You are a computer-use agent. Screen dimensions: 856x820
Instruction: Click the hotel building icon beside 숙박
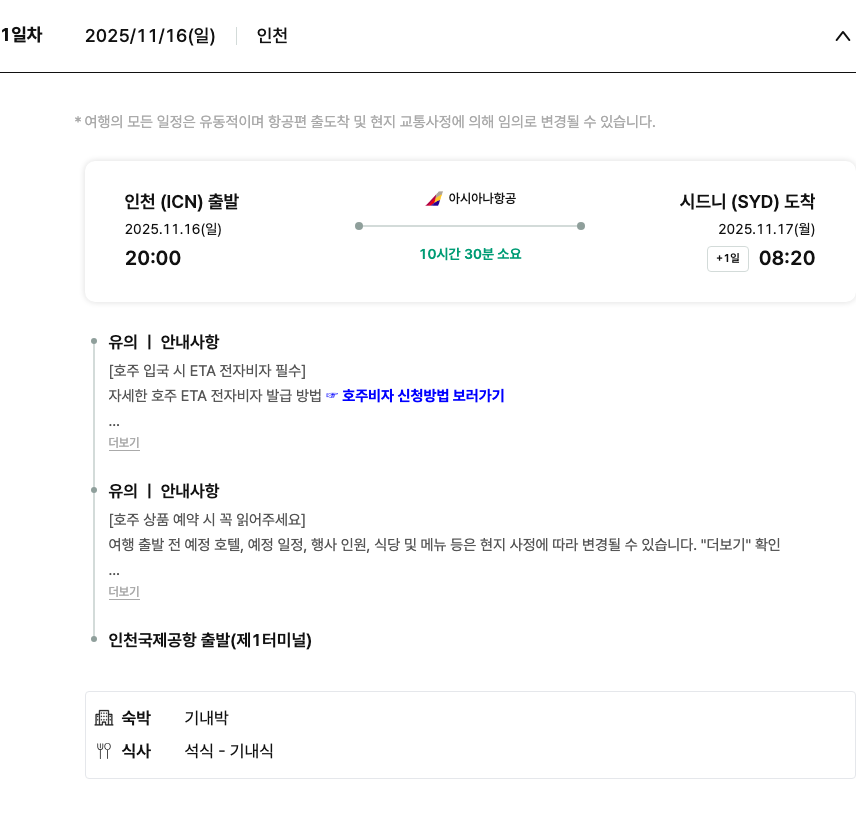click(x=104, y=718)
